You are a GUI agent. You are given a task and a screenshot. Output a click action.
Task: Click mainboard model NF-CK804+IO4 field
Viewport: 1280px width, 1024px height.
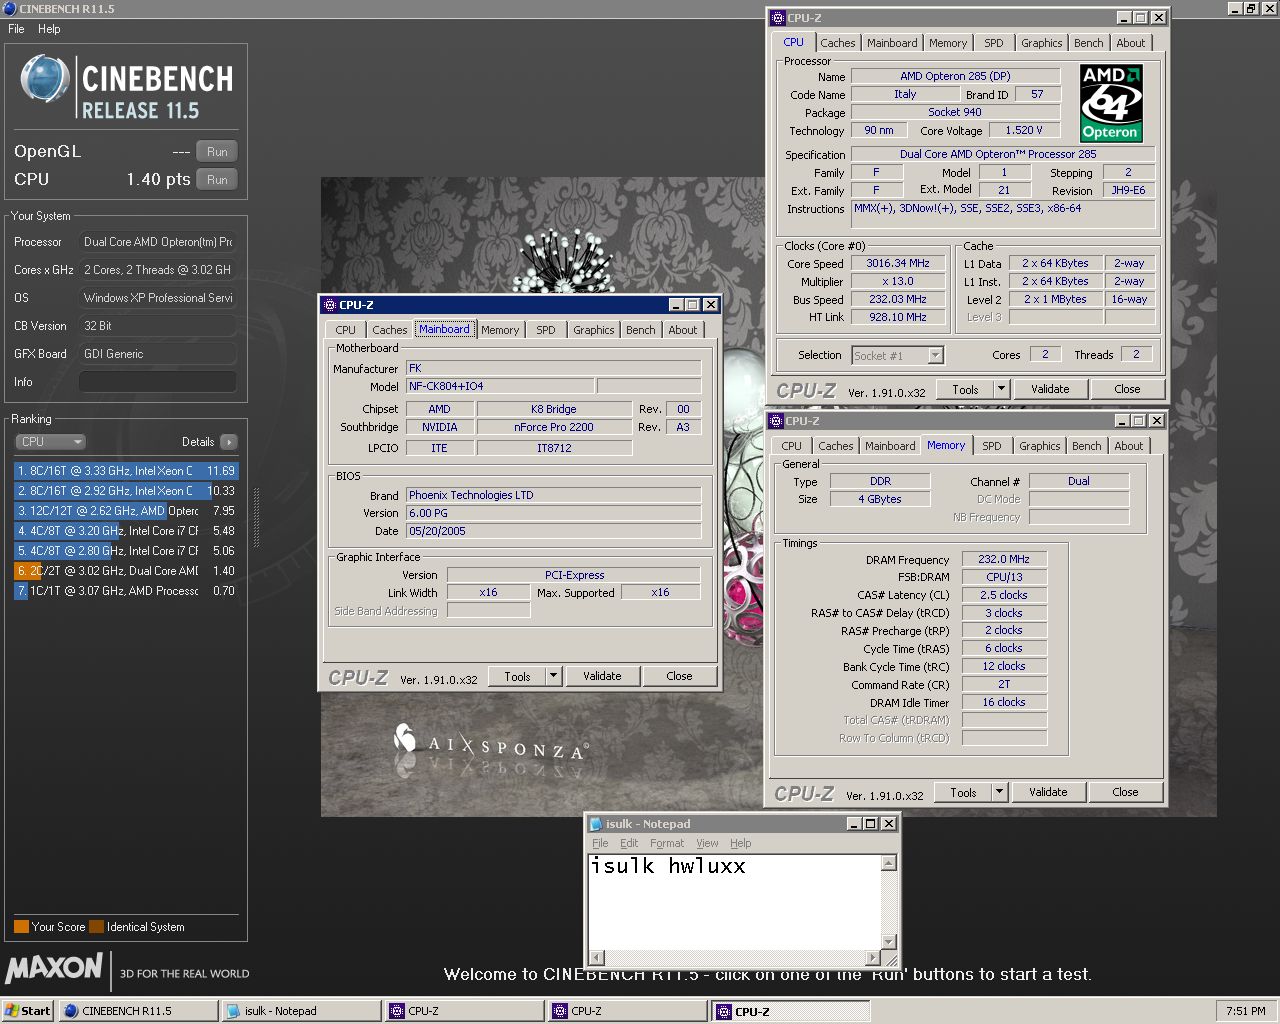pyautogui.click(x=499, y=386)
